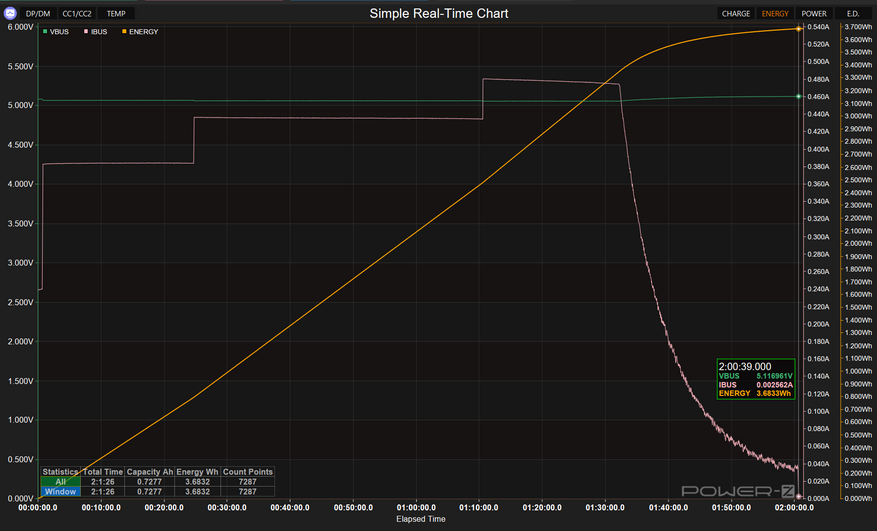Click the VBUS curve endpoint marker on right edge
Screen dimensions: 877x531
798,96
